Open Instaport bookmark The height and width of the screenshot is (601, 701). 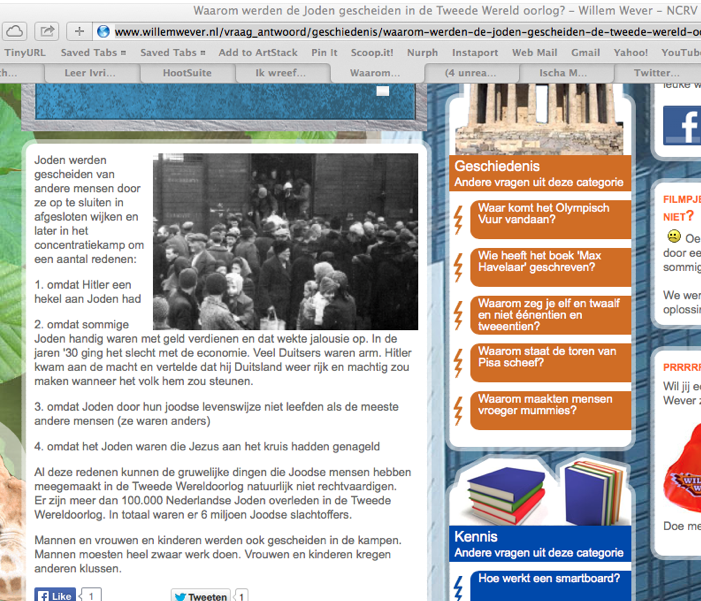475,53
